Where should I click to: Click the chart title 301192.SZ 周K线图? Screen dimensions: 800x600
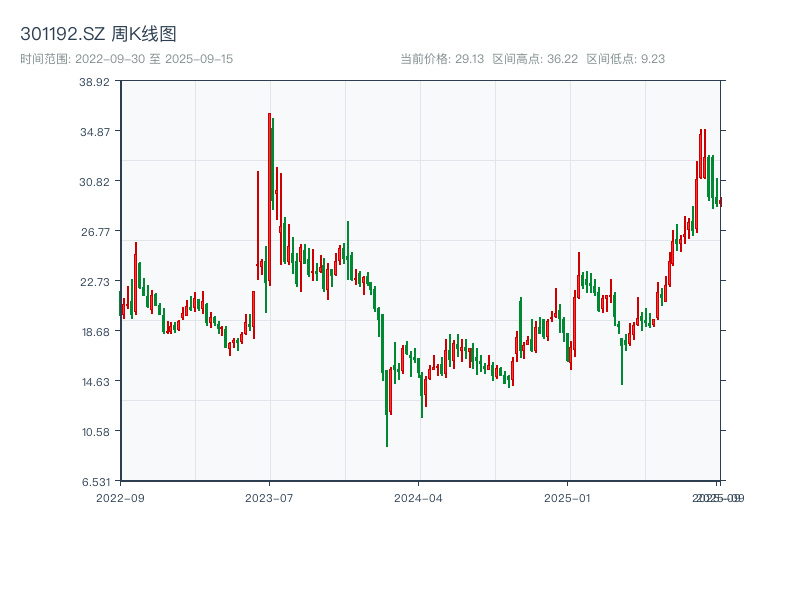[x=98, y=34]
